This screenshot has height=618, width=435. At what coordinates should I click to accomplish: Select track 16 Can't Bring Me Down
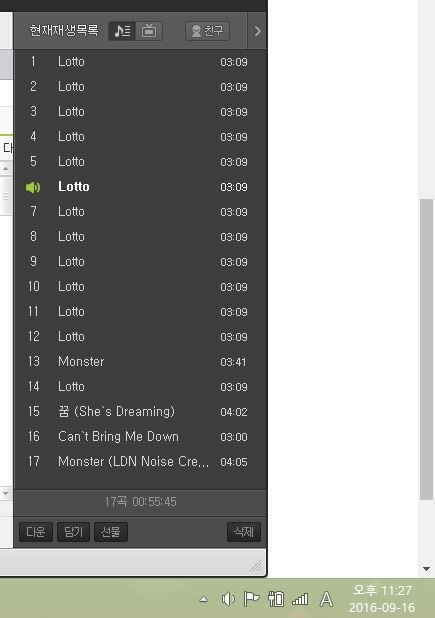(x=140, y=437)
